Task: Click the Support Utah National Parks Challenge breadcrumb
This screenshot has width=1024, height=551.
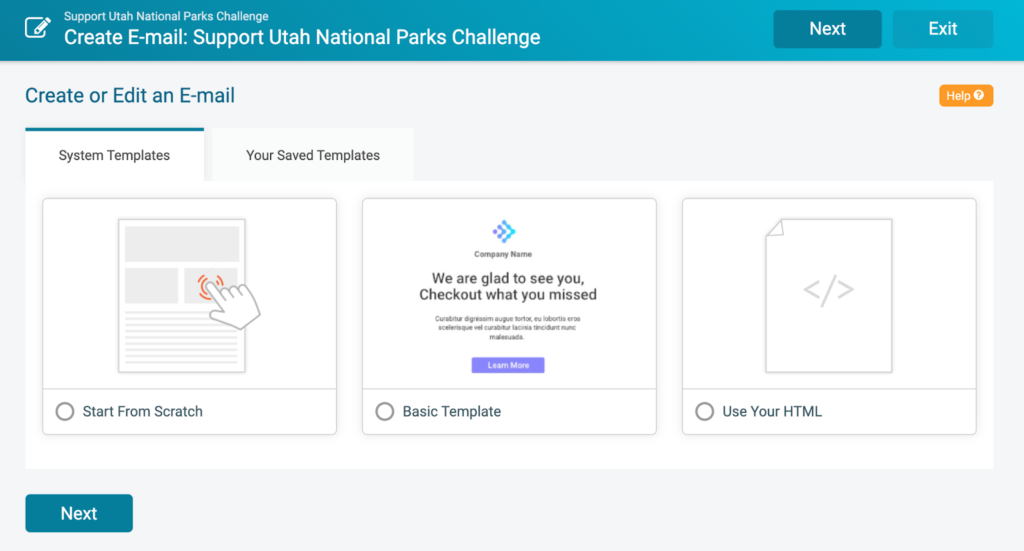Action: 166,16
